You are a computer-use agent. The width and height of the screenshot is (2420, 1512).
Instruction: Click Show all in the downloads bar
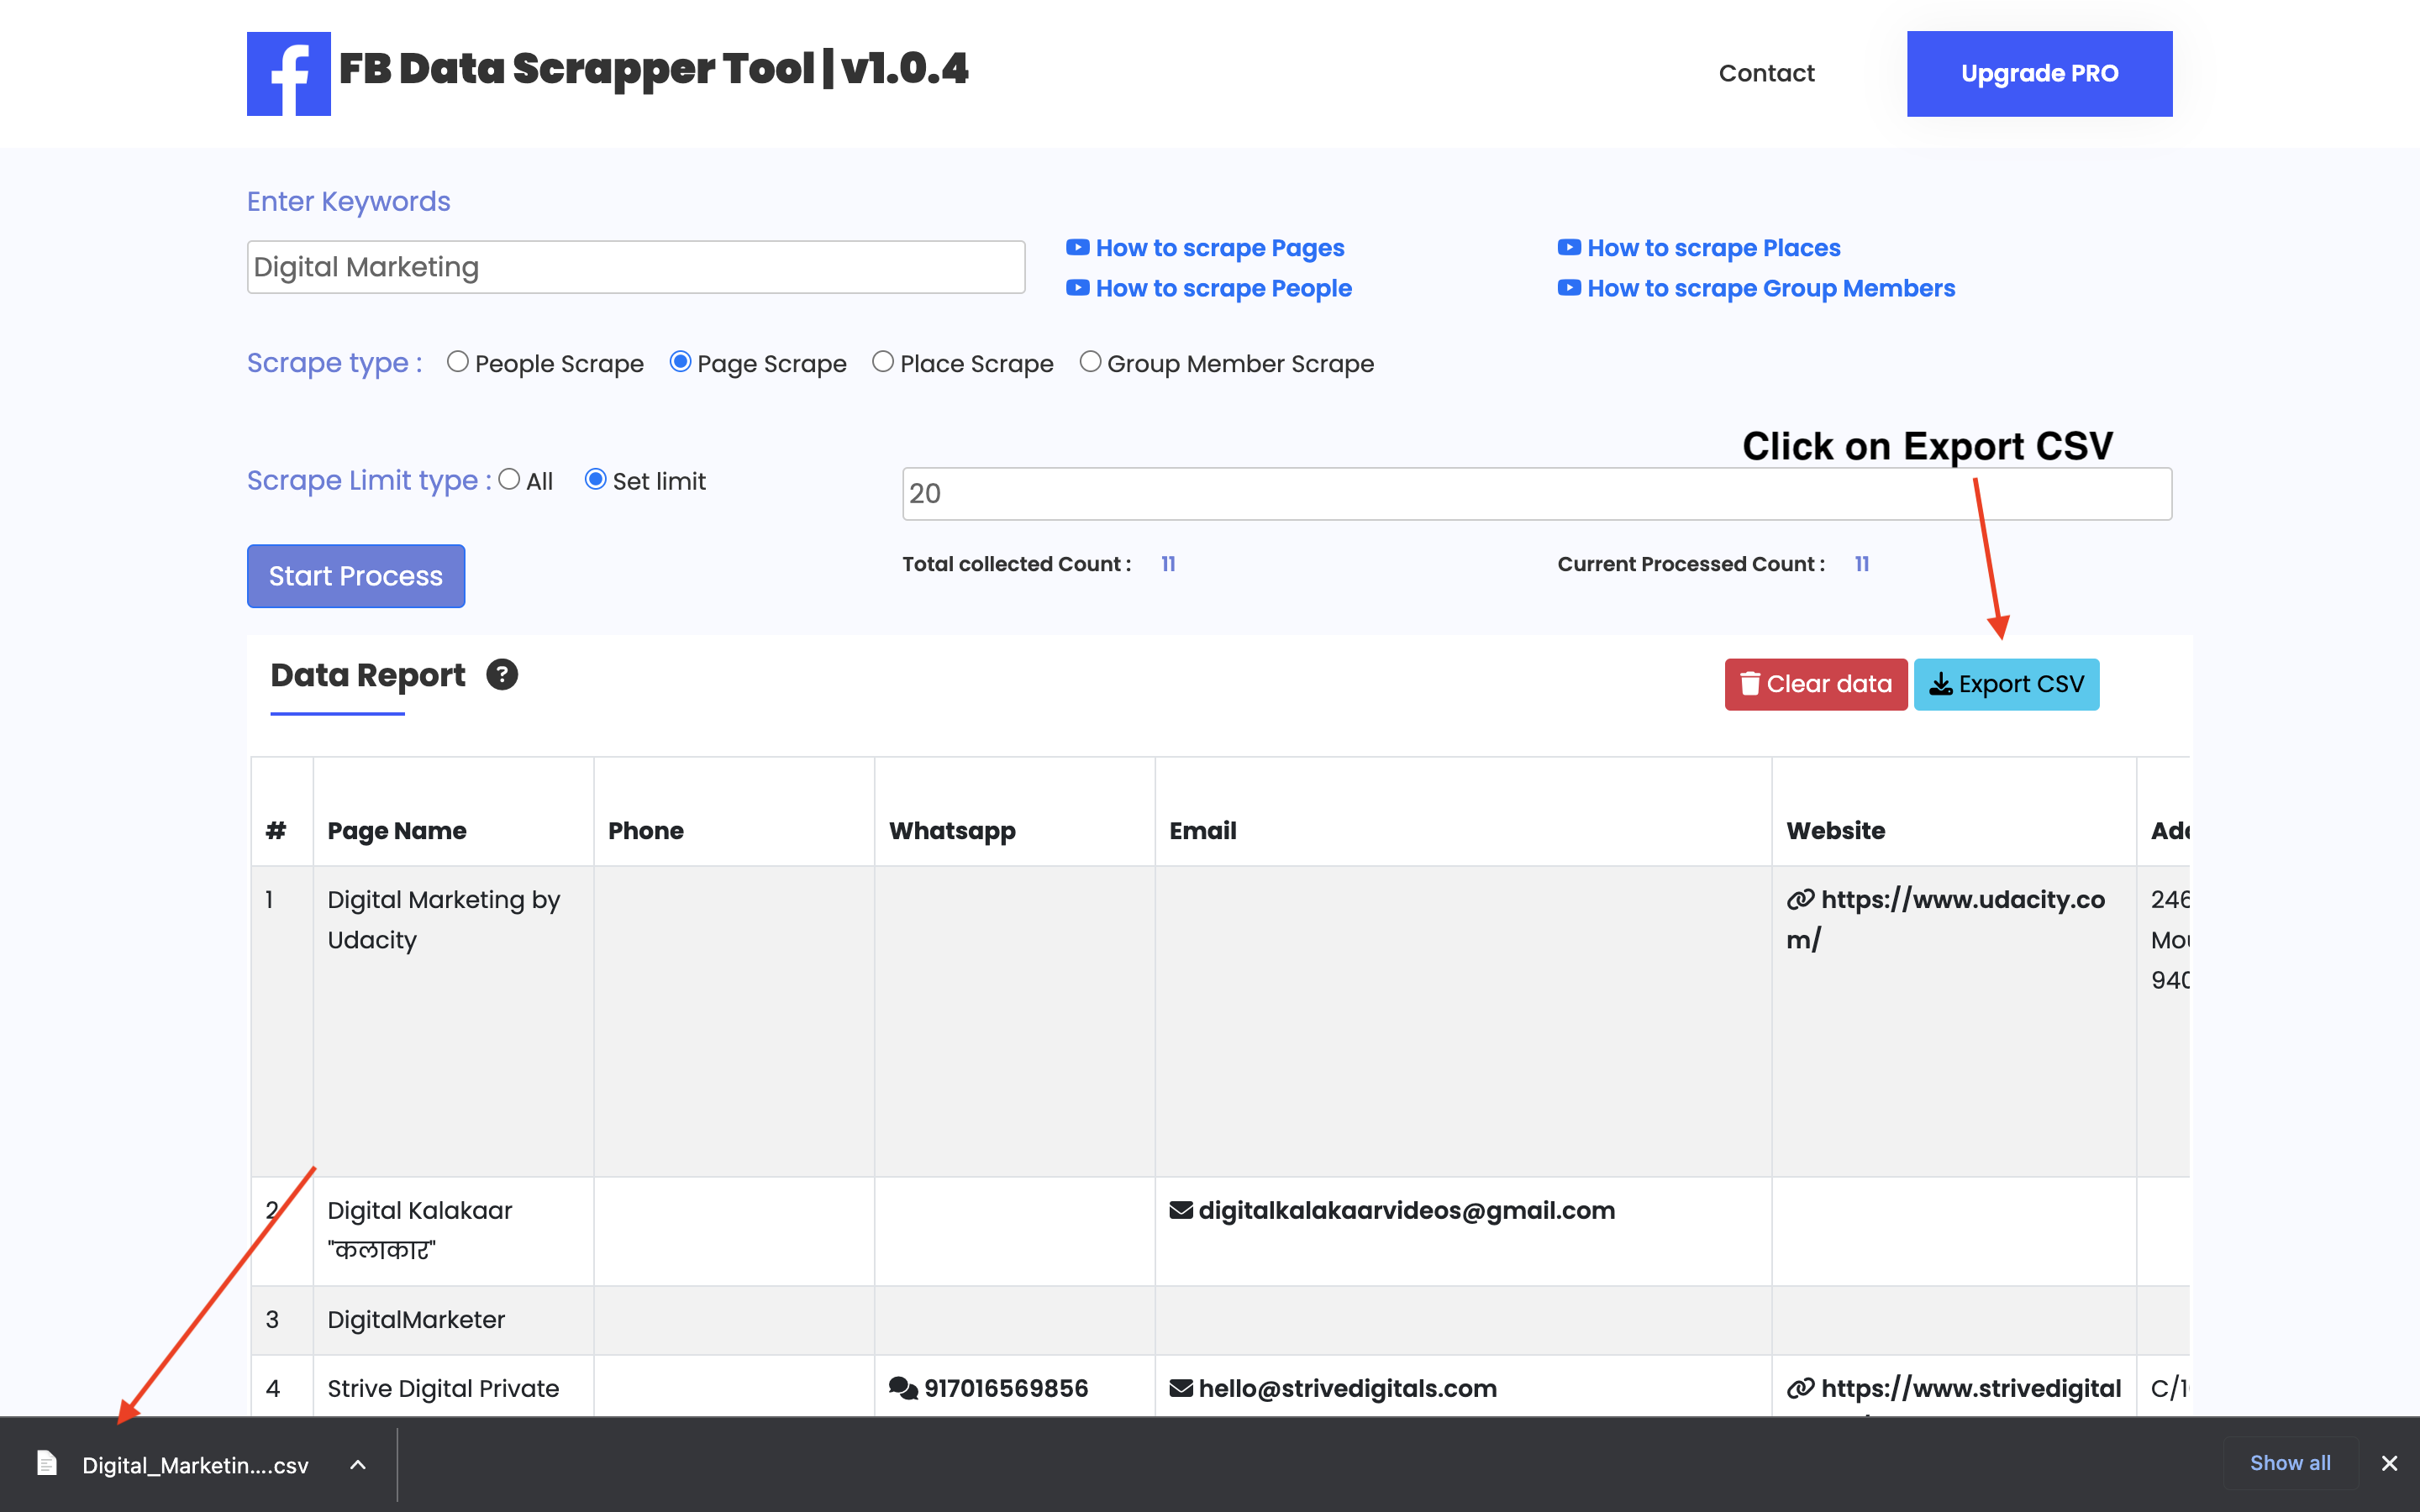[x=2291, y=1463]
